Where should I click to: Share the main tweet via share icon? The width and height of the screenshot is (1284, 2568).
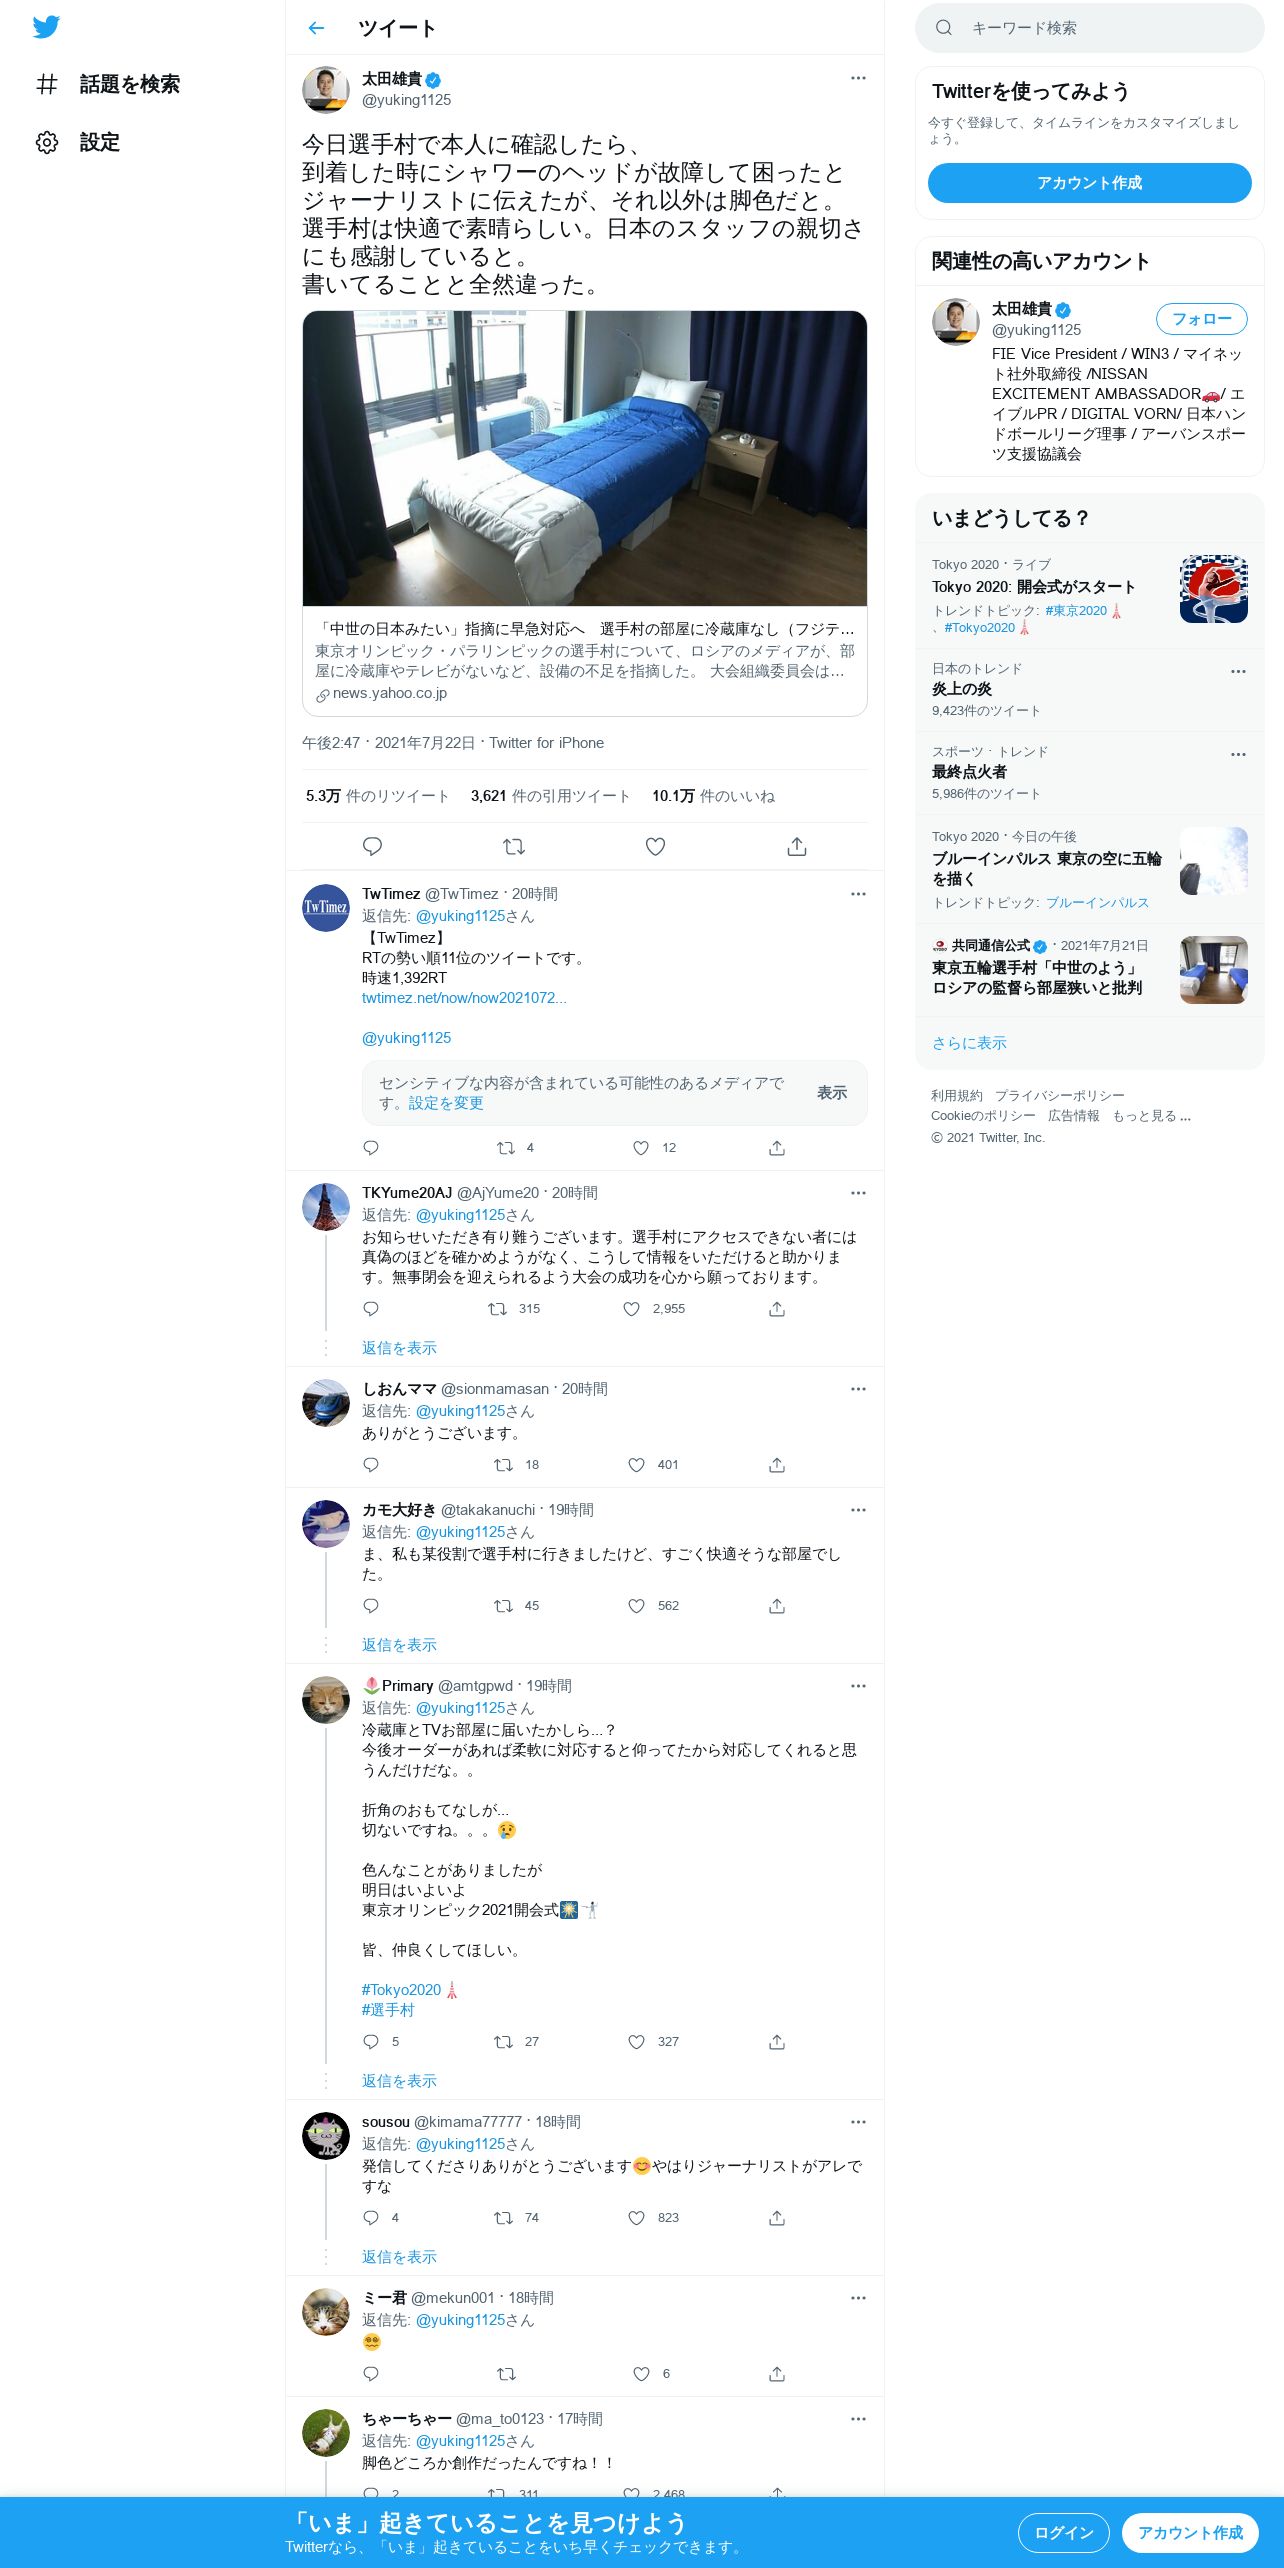pyautogui.click(x=797, y=846)
